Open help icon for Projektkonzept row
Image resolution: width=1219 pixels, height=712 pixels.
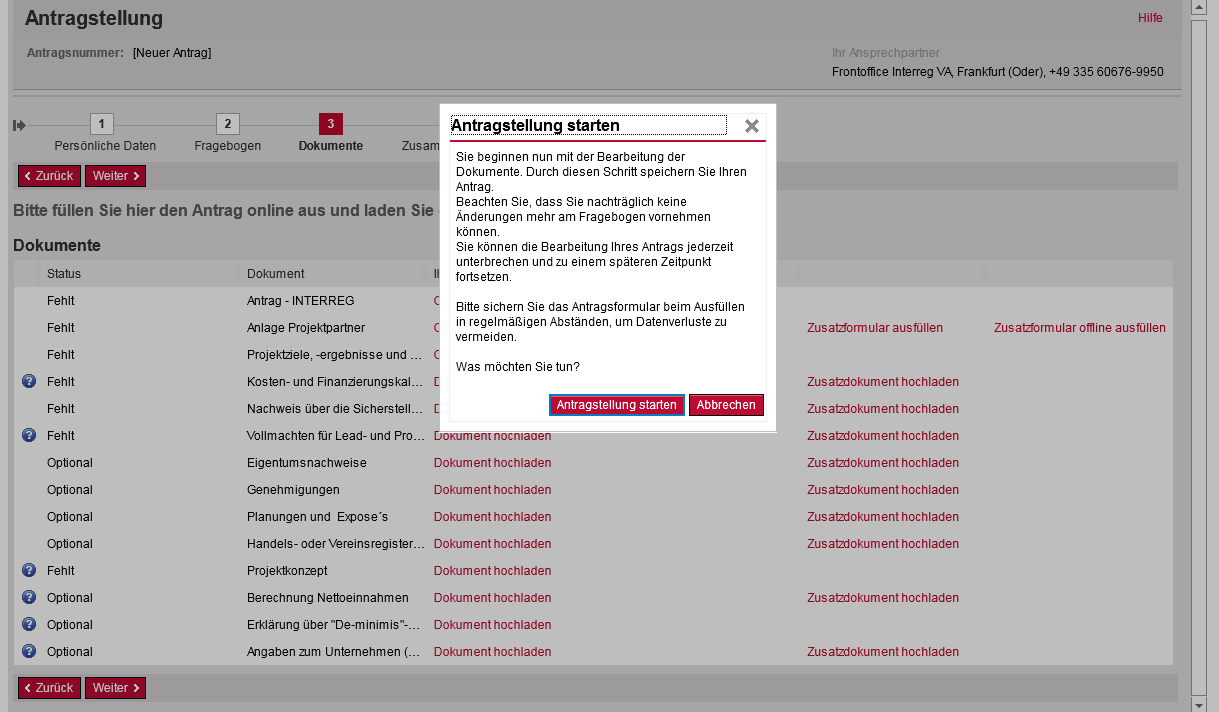click(x=29, y=570)
